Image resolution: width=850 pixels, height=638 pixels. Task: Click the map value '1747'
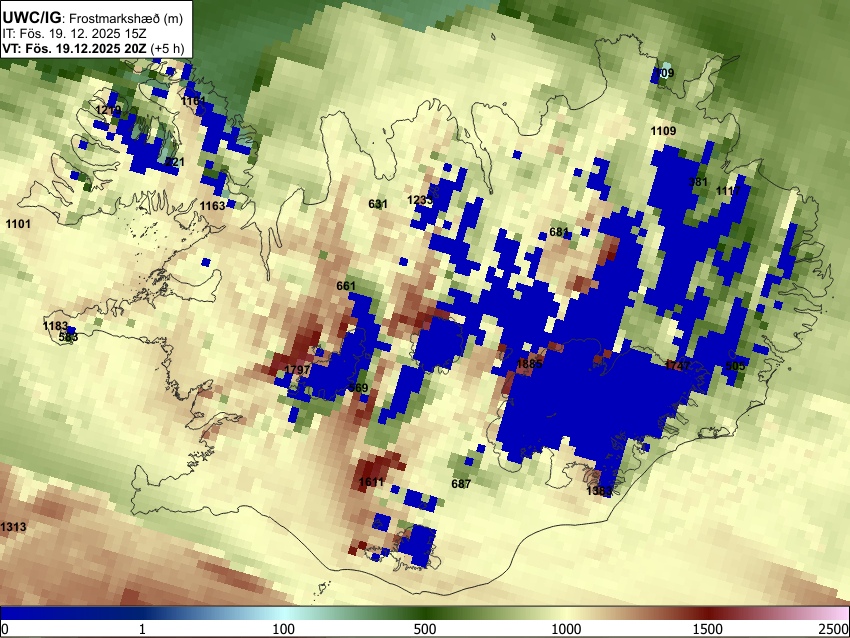click(678, 365)
